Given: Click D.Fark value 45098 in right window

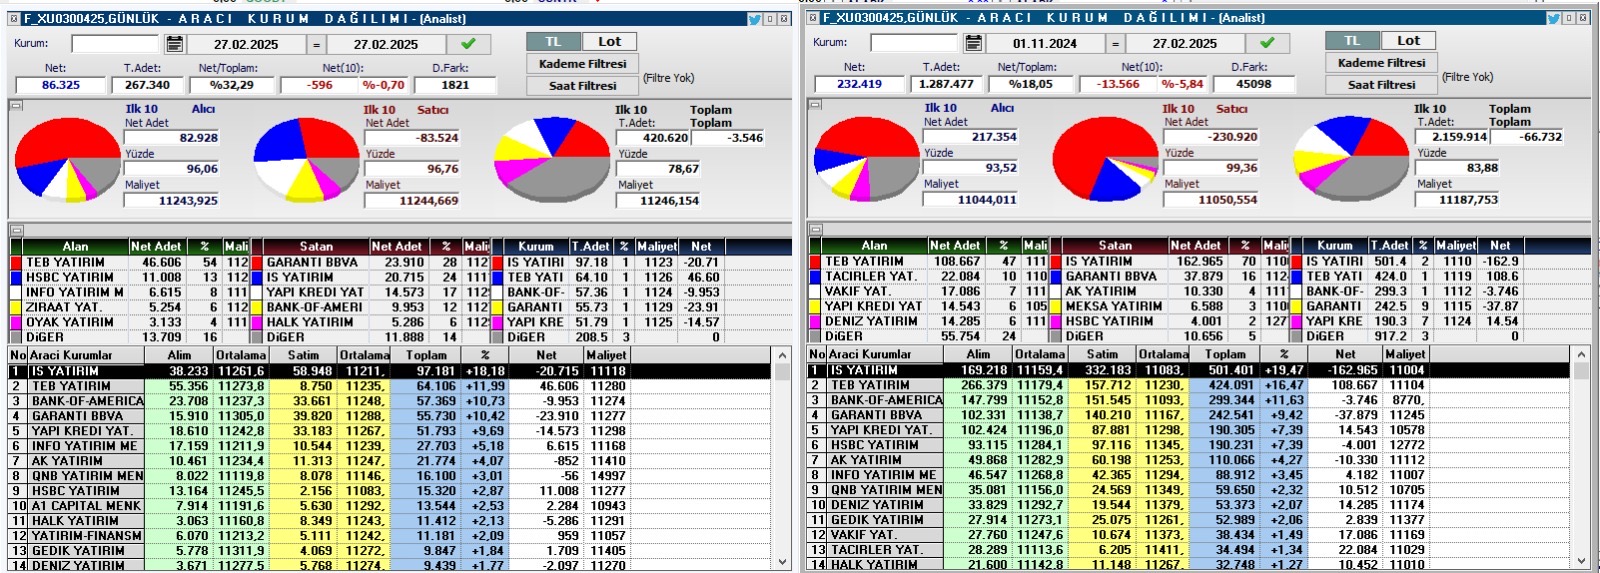Looking at the screenshot, I should (1253, 84).
